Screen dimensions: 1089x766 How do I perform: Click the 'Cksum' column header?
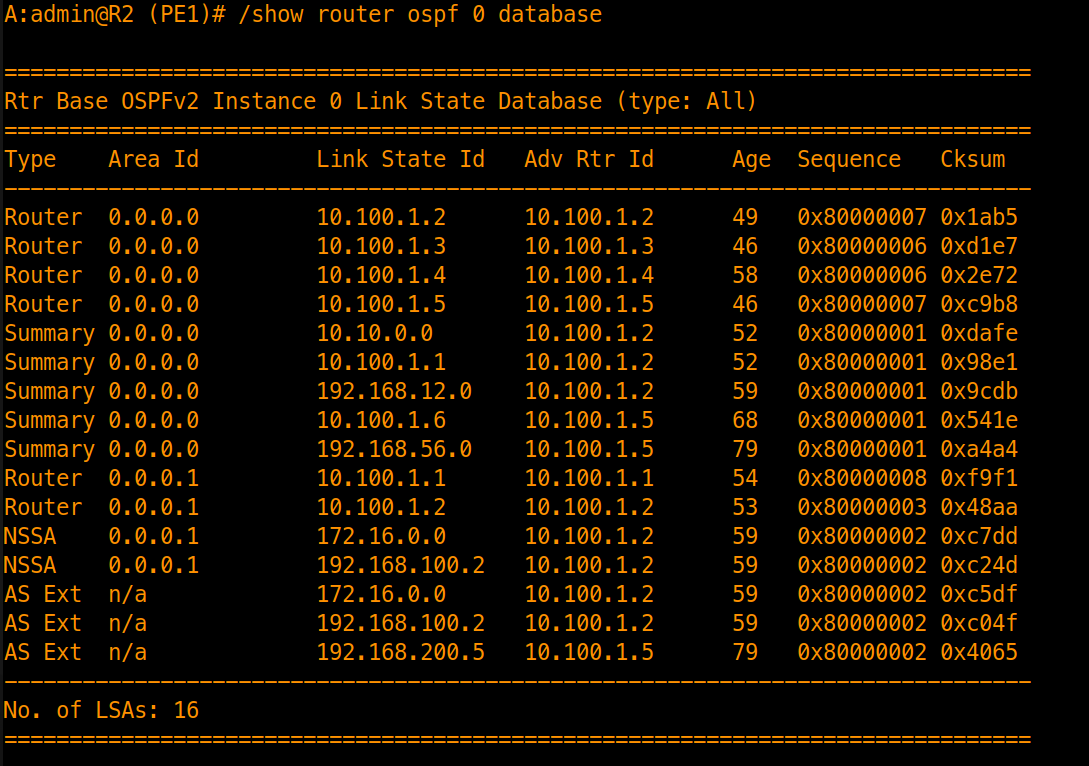972,159
